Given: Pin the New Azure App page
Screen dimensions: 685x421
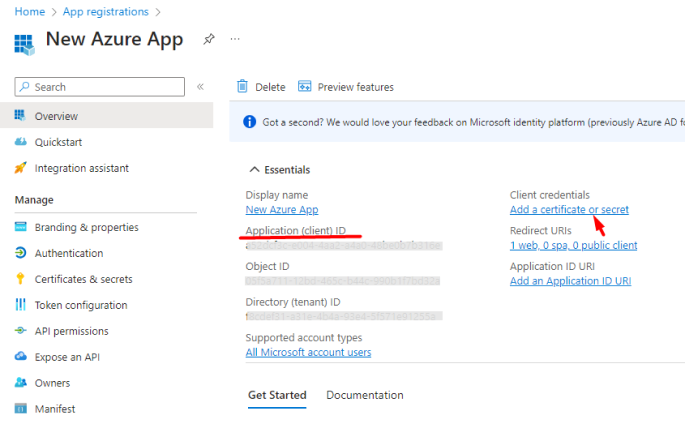Looking at the screenshot, I should click(209, 39).
